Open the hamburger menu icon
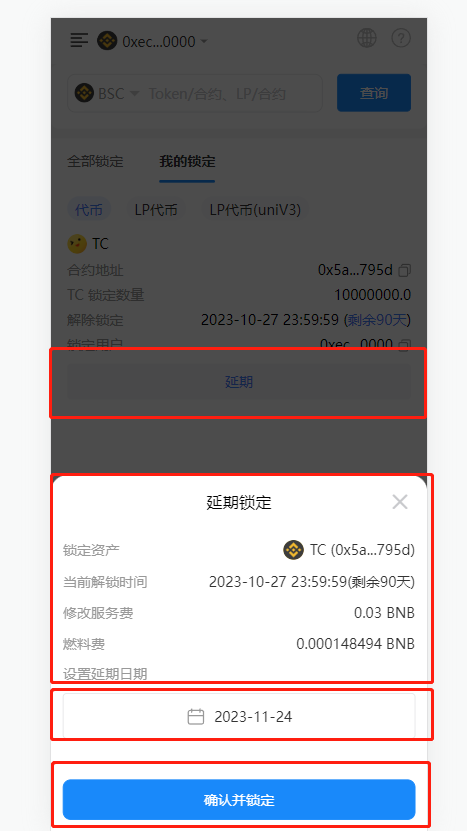This screenshot has height=831, width=467. [79, 41]
